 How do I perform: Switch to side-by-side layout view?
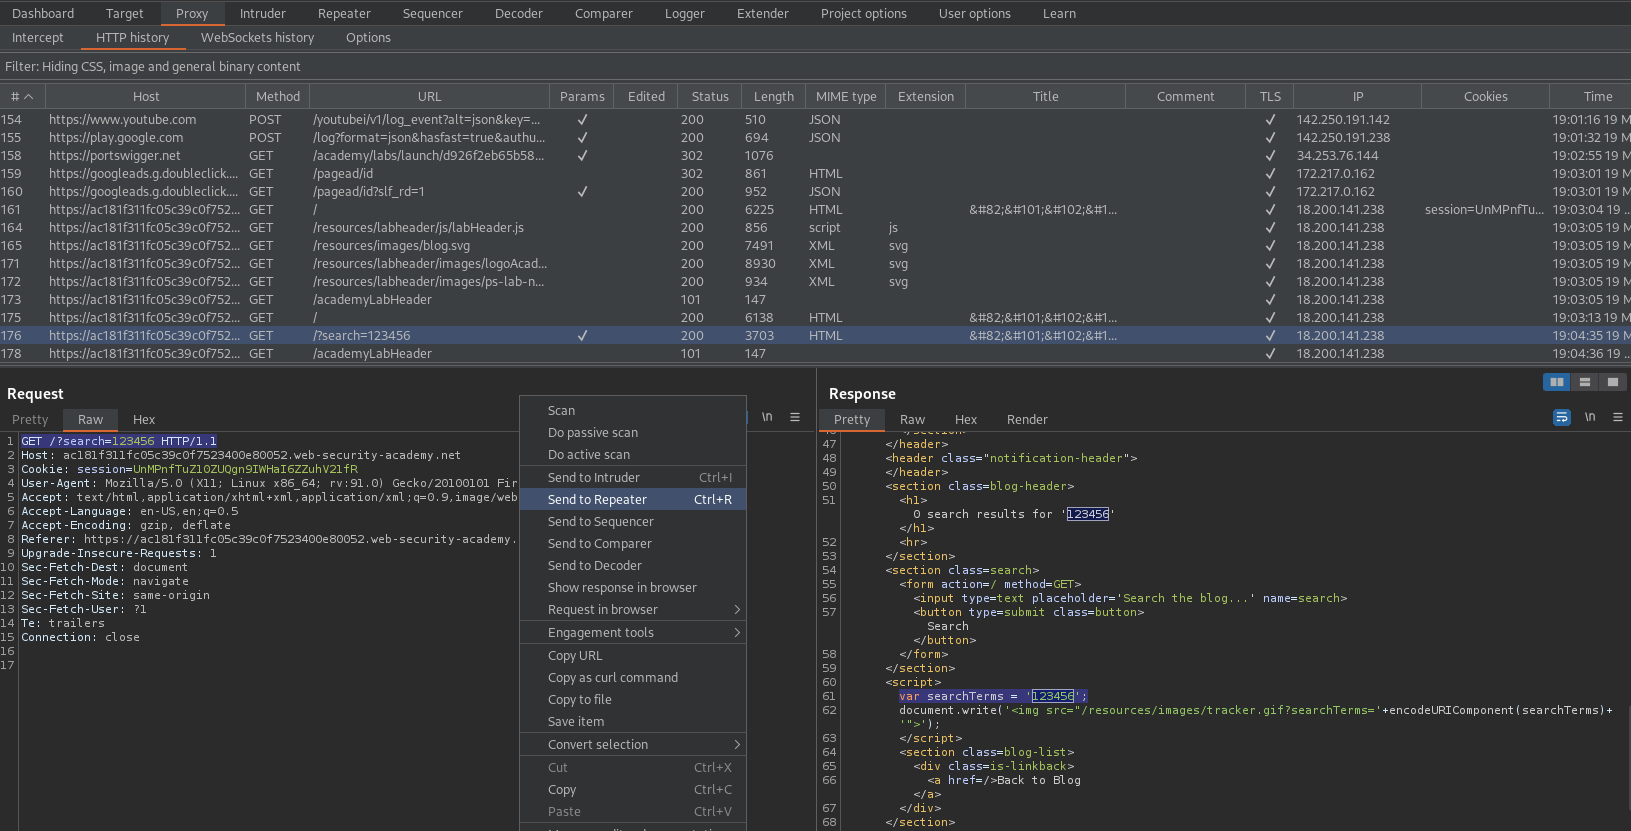[x=1556, y=382]
